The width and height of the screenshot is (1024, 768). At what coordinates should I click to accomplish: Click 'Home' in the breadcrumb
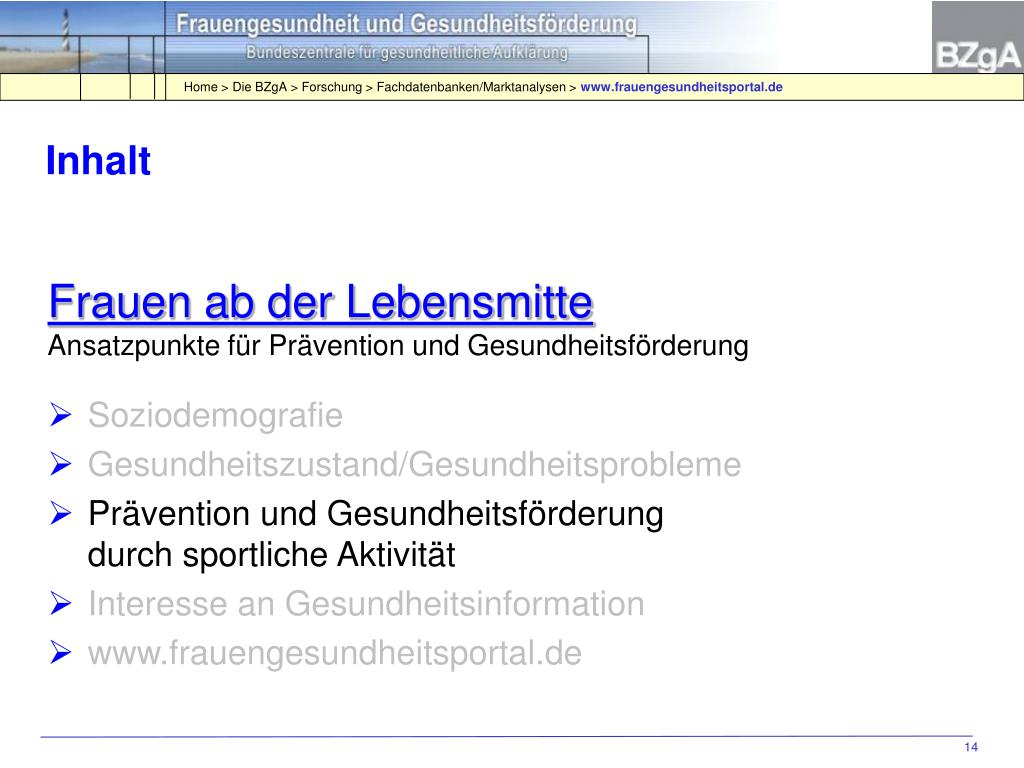[200, 87]
